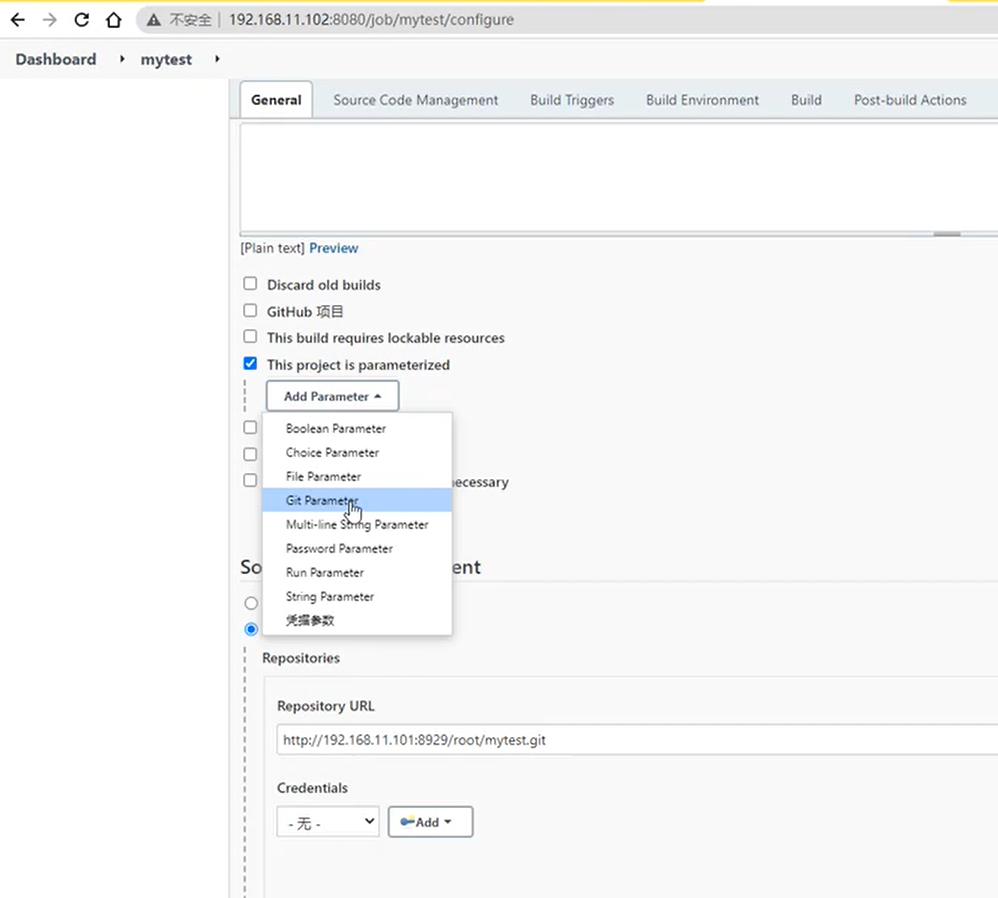Choose Choice Parameter from the menu
The height and width of the screenshot is (898, 998).
[x=357, y=453]
